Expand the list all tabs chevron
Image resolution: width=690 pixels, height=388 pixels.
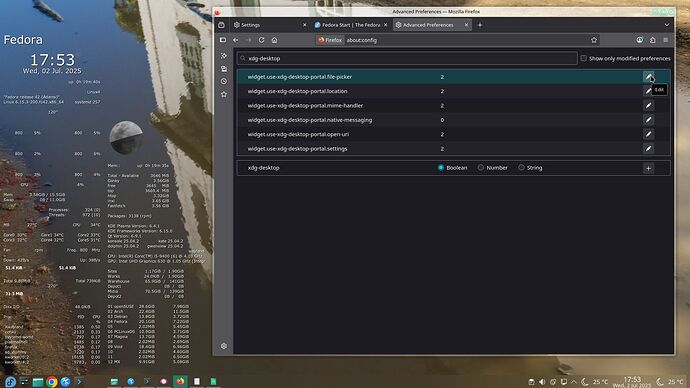point(667,25)
